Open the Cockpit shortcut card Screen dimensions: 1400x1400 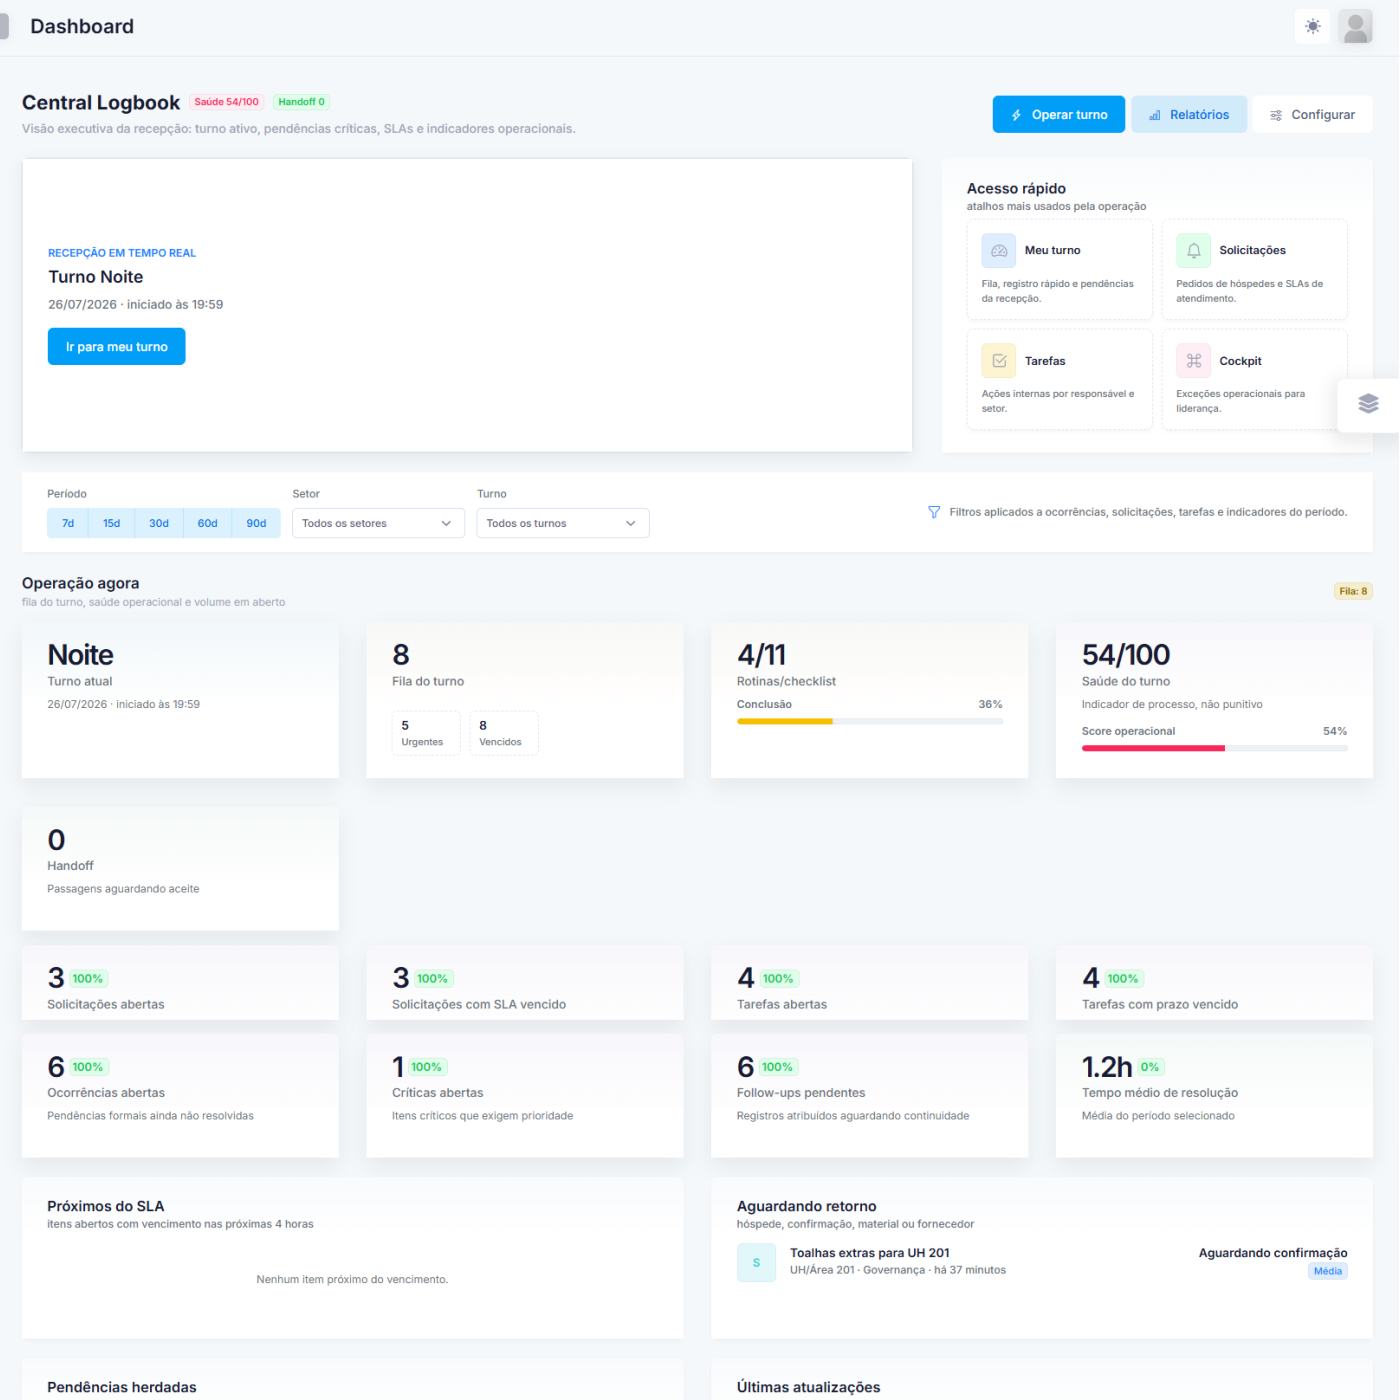click(1255, 380)
